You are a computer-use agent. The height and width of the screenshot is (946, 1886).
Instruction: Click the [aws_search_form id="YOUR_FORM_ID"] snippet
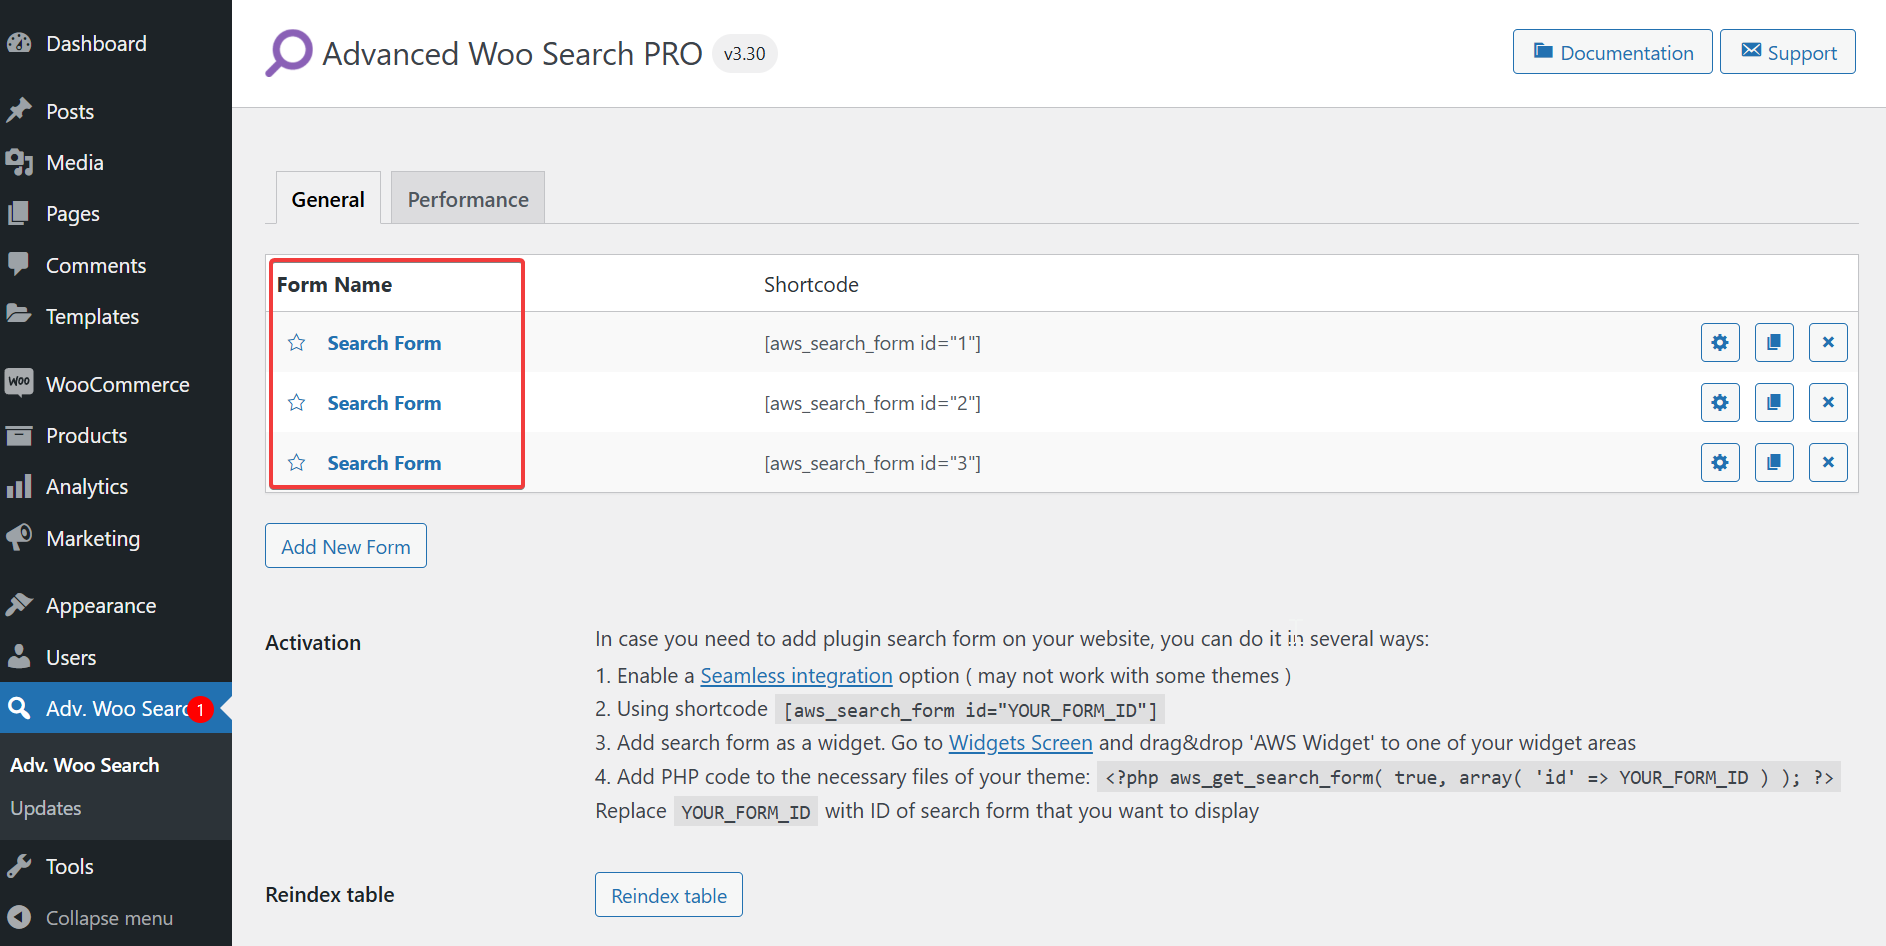pyautogui.click(x=970, y=710)
